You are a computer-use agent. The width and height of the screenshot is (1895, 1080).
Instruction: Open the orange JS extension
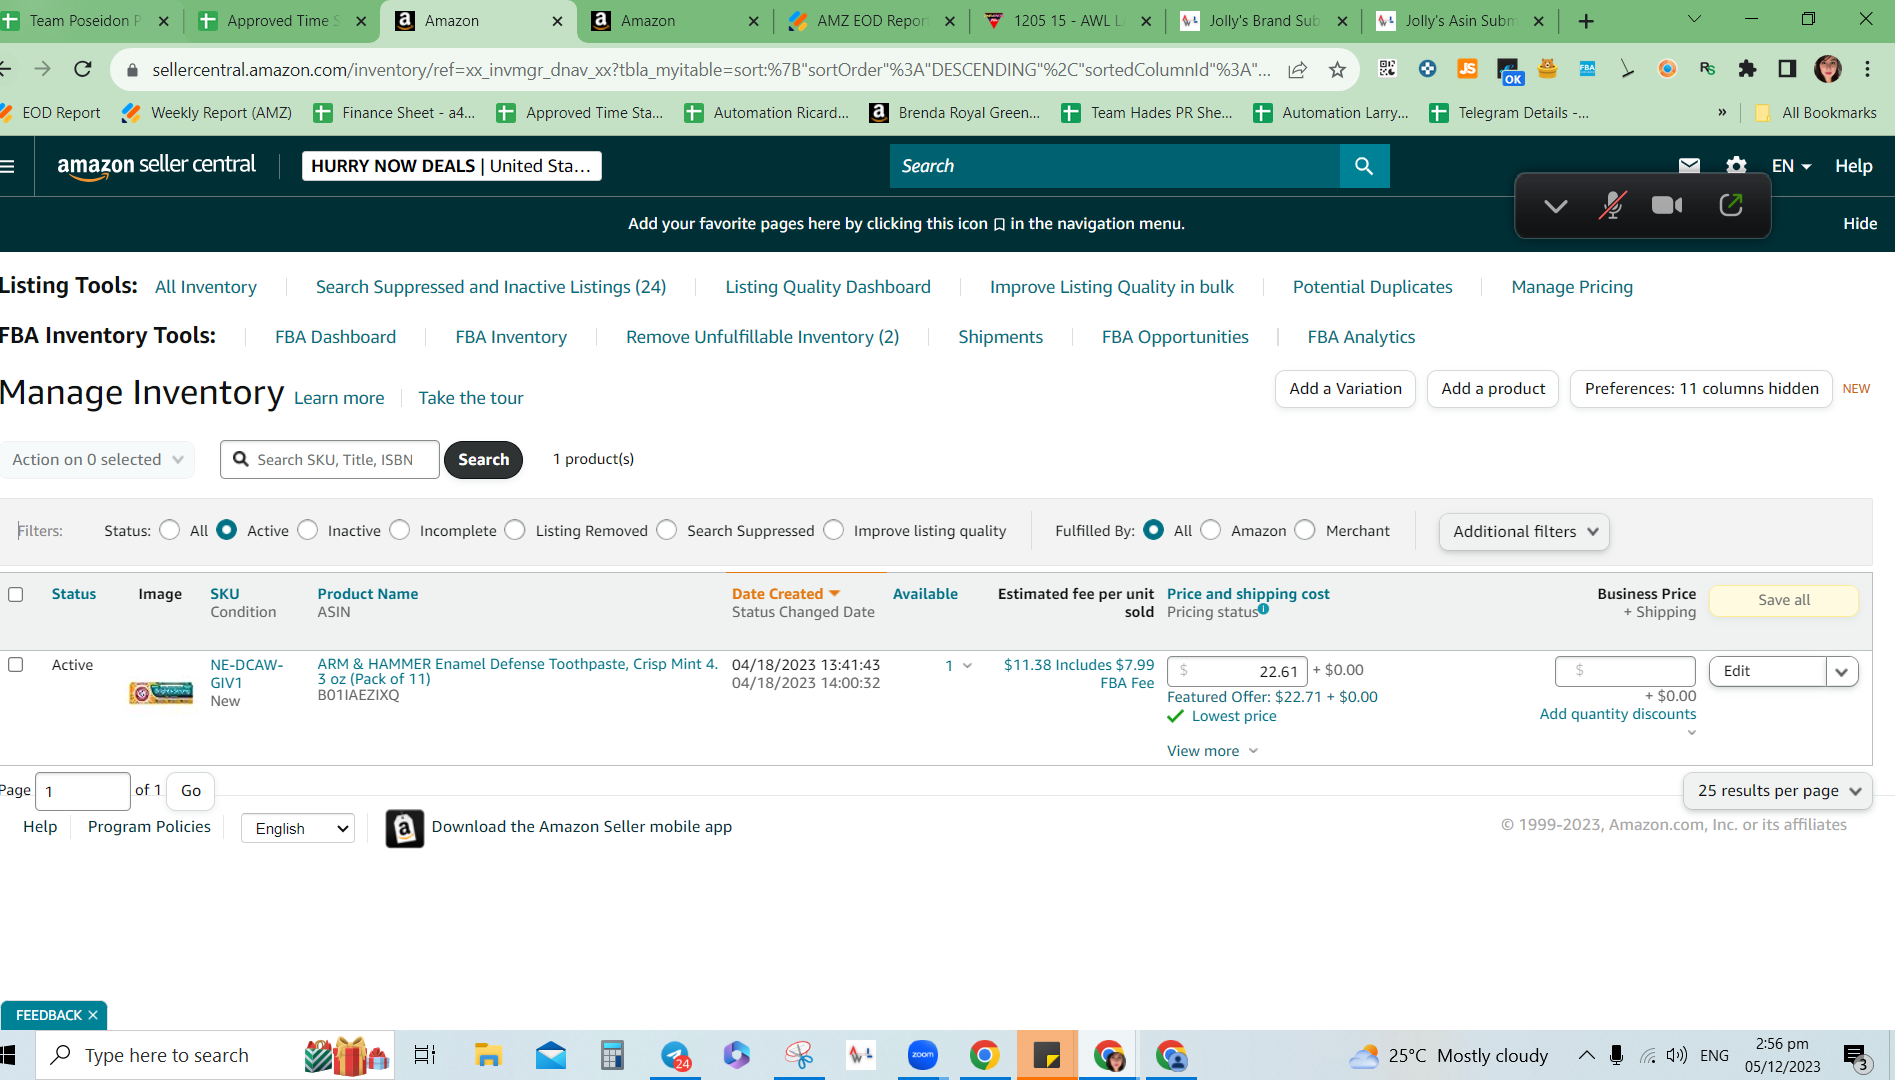pyautogui.click(x=1467, y=68)
